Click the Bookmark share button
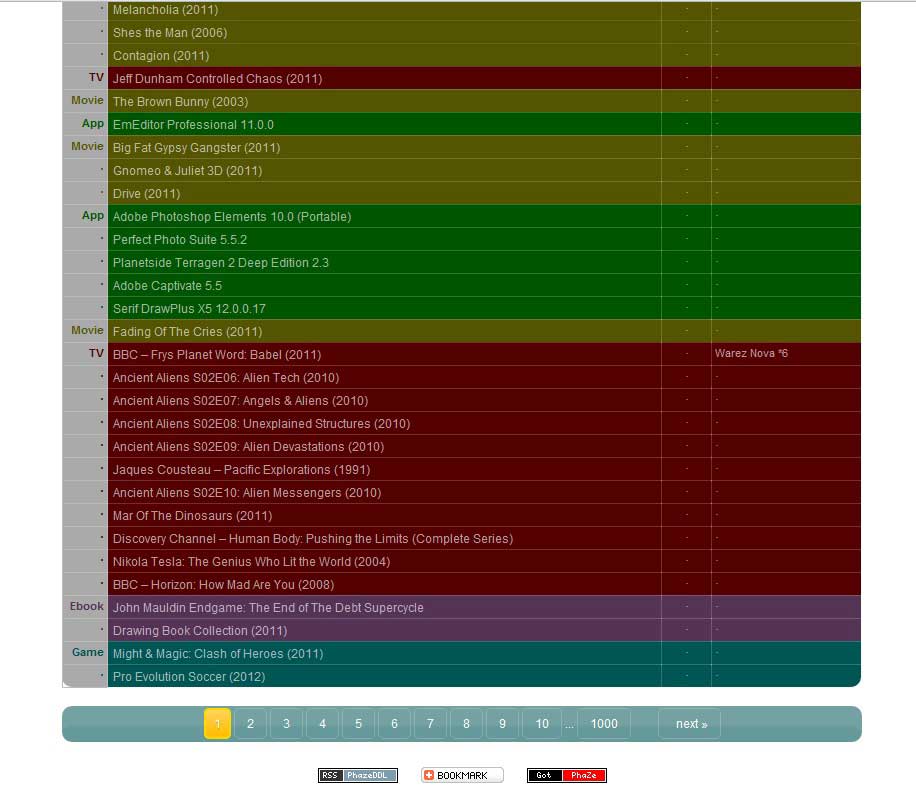The height and width of the screenshot is (789, 916). (462, 775)
